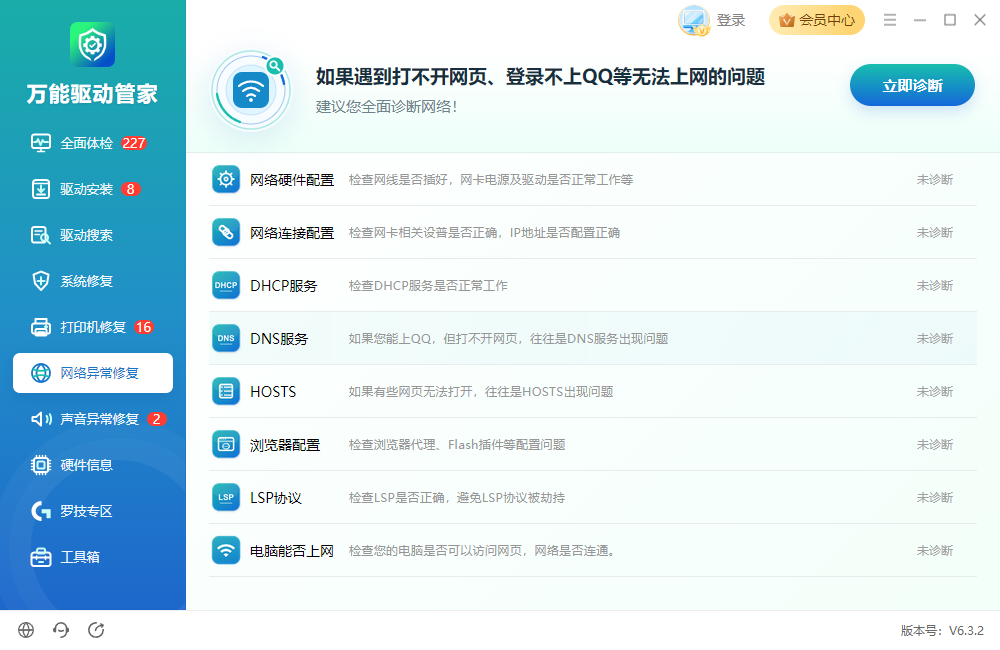The width and height of the screenshot is (1000, 650).
Task: Click the 驱动搜索 magnifier icon
Action: pyautogui.click(x=41, y=235)
